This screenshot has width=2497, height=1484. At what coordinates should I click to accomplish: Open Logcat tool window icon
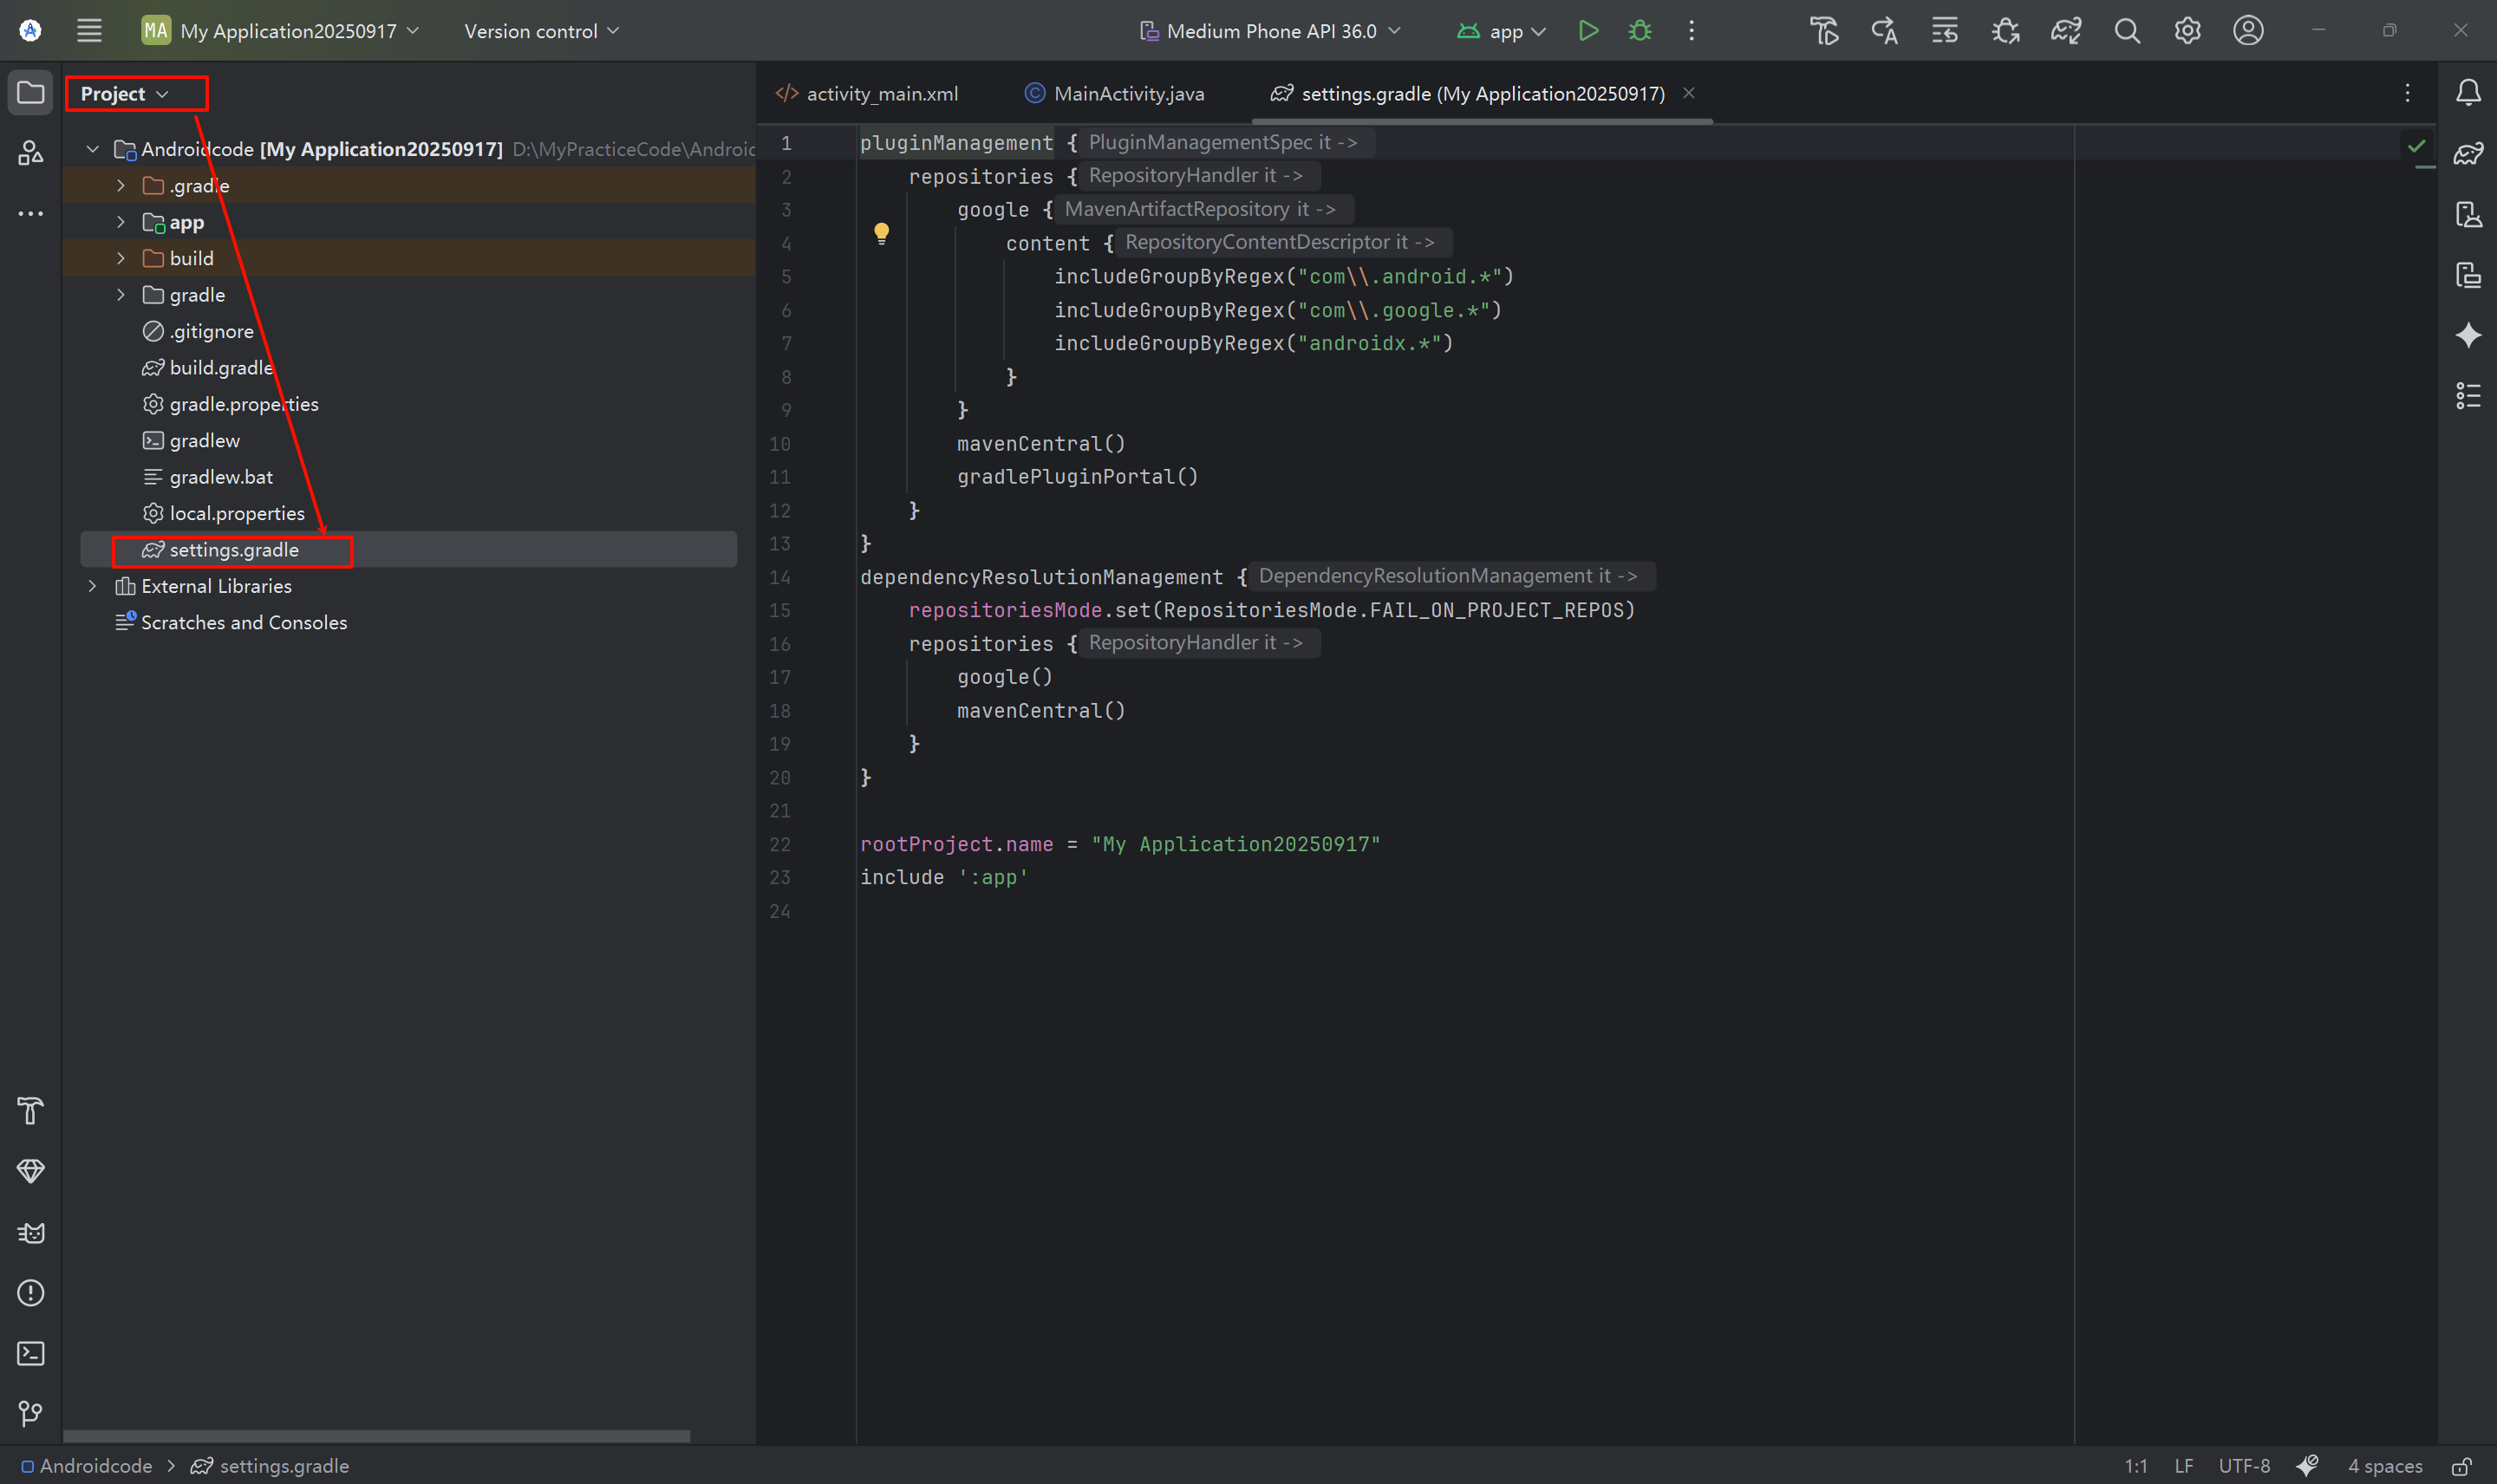[31, 1232]
